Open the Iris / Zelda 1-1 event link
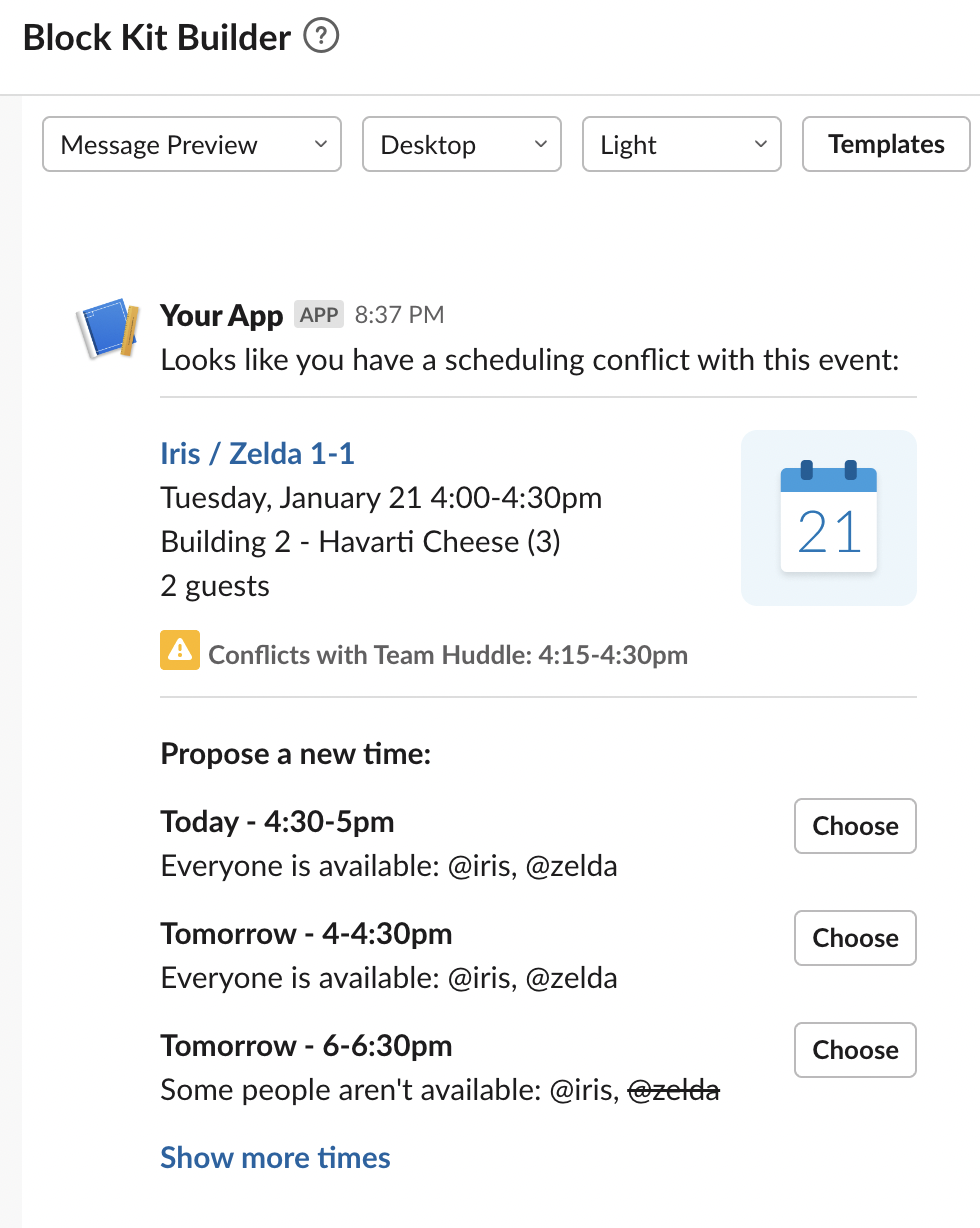980x1228 pixels. (257, 454)
